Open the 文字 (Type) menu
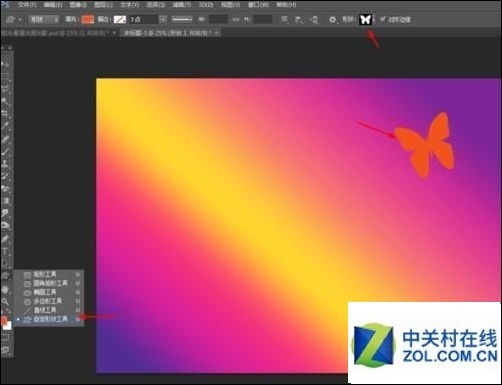Viewport: 502px width, 385px height. point(129,5)
